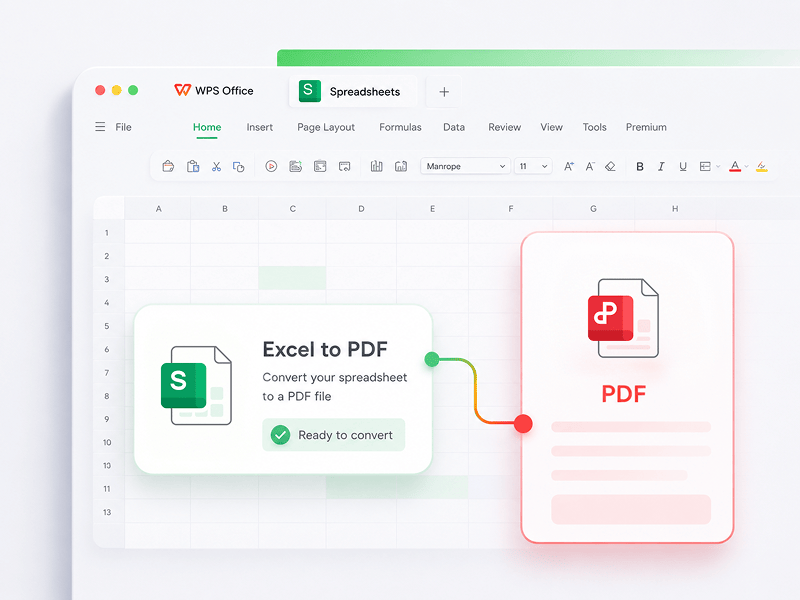800x600 pixels.
Task: Increase font size with the A+ icon
Action: click(568, 166)
